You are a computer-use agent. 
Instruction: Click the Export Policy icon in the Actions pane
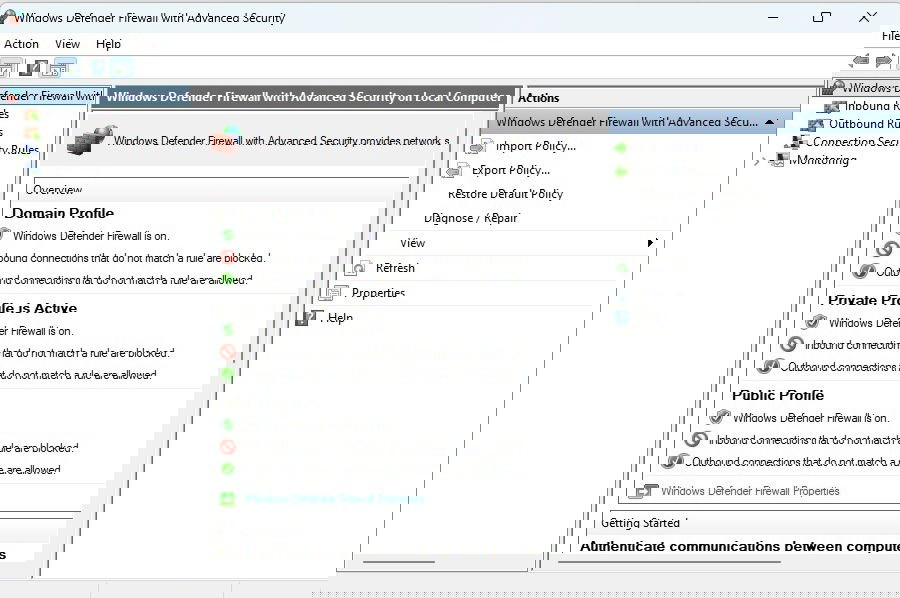(x=457, y=170)
